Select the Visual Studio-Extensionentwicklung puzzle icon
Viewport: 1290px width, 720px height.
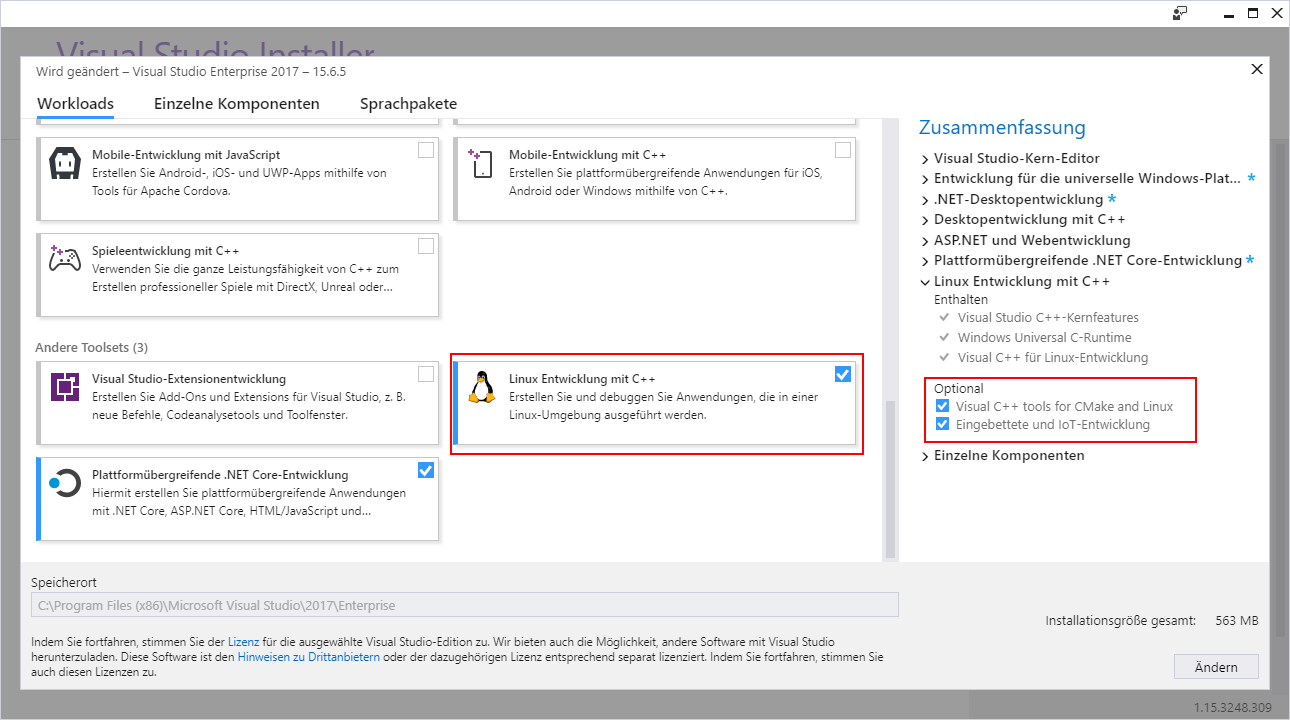(x=65, y=385)
